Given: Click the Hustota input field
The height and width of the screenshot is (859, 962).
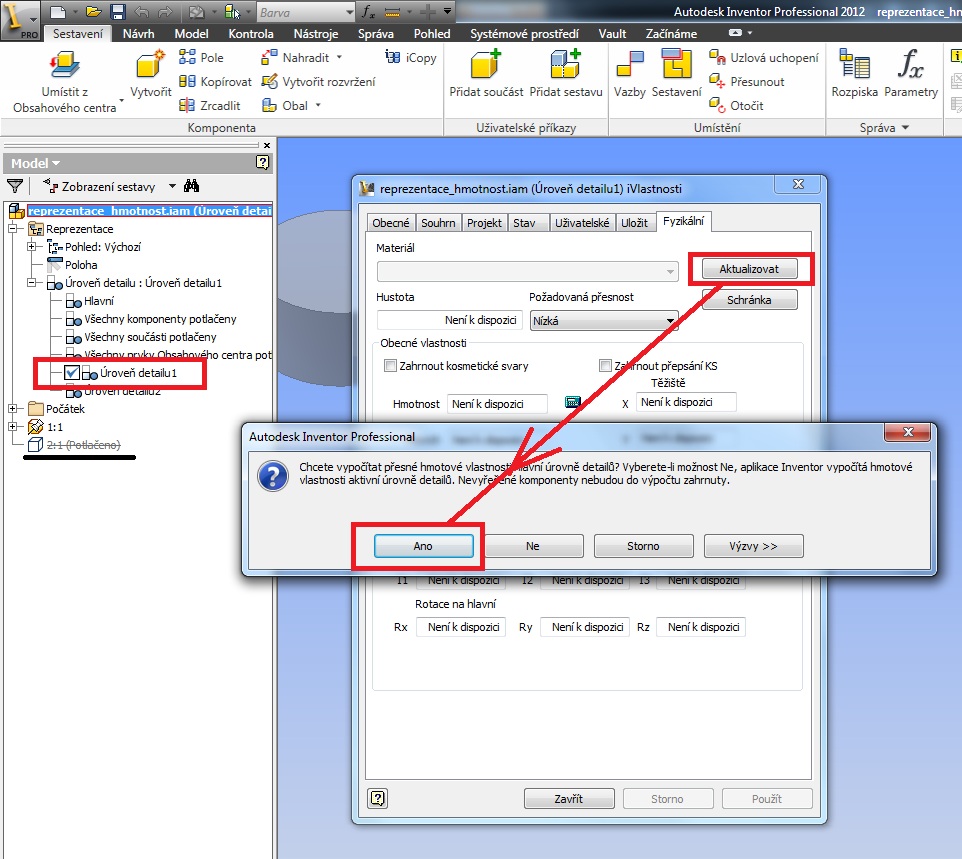Looking at the screenshot, I should [449, 321].
